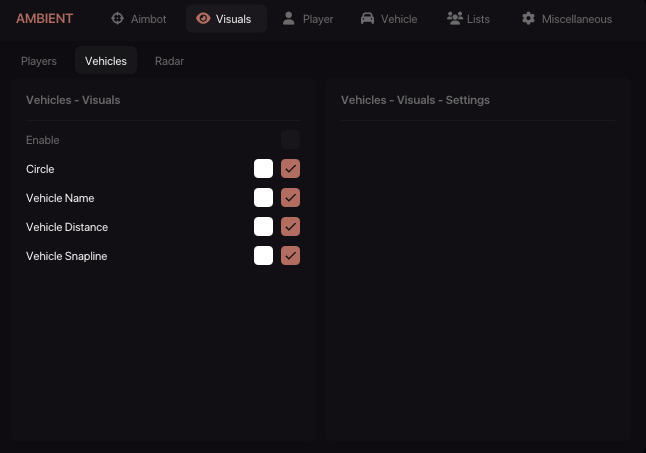
Task: Select the Vehicles sub-tab
Action: pyautogui.click(x=106, y=61)
